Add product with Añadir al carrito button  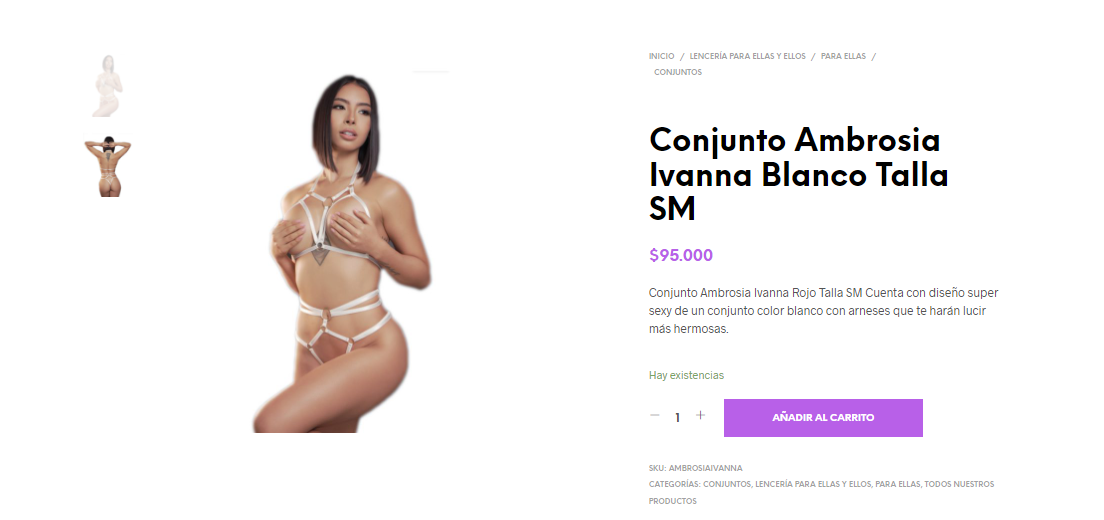823,418
